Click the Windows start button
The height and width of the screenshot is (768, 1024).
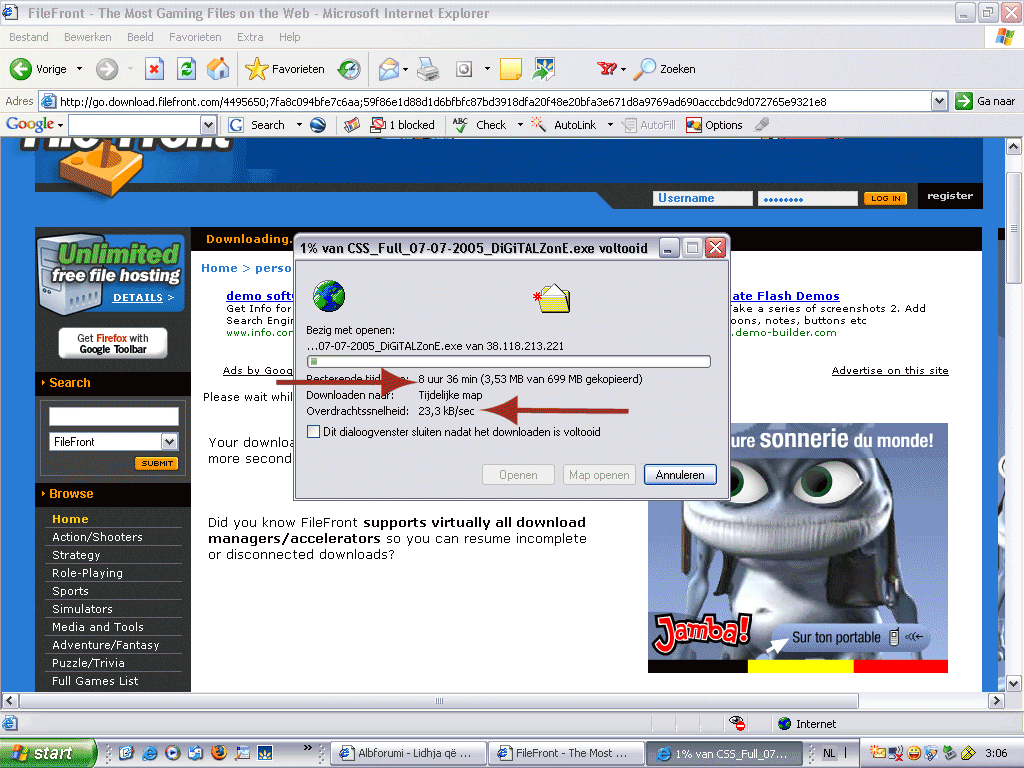48,753
